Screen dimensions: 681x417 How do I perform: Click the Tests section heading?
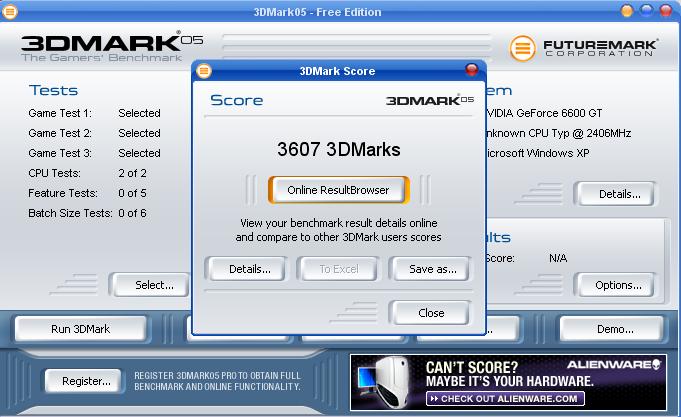pyautogui.click(x=53, y=90)
